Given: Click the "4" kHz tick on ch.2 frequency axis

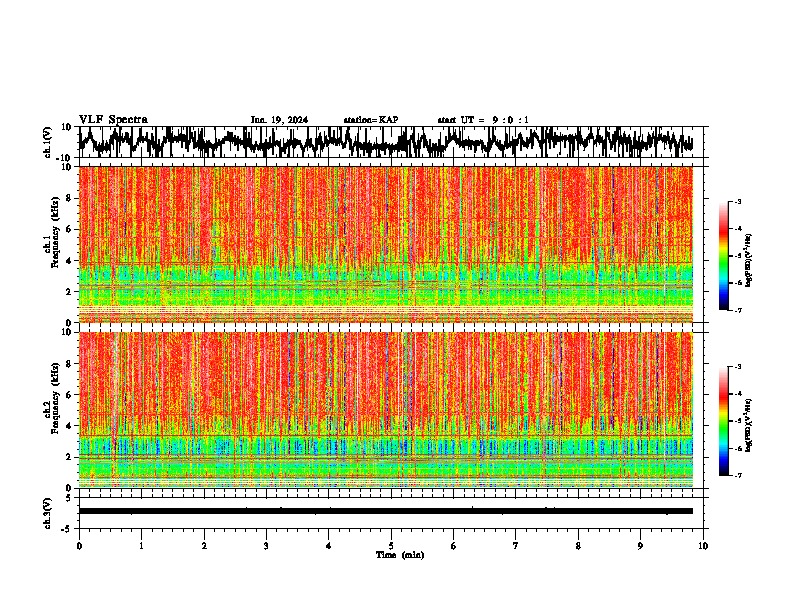Looking at the screenshot, I should tap(69, 426).
